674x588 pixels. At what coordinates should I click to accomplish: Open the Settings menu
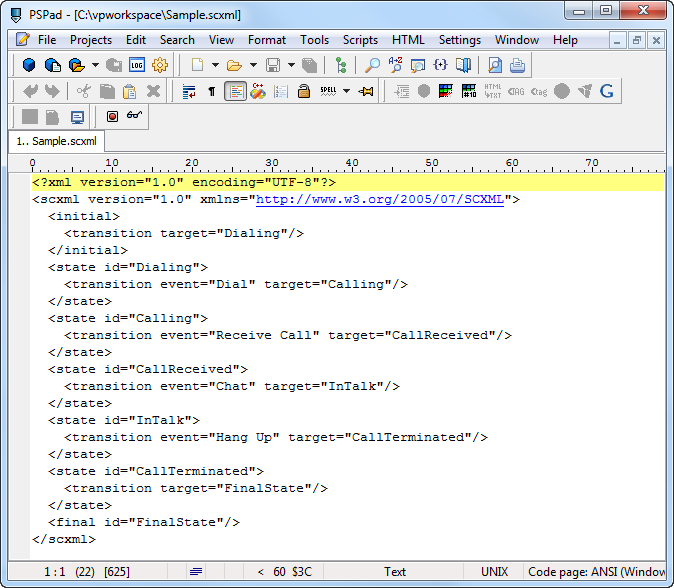click(460, 40)
